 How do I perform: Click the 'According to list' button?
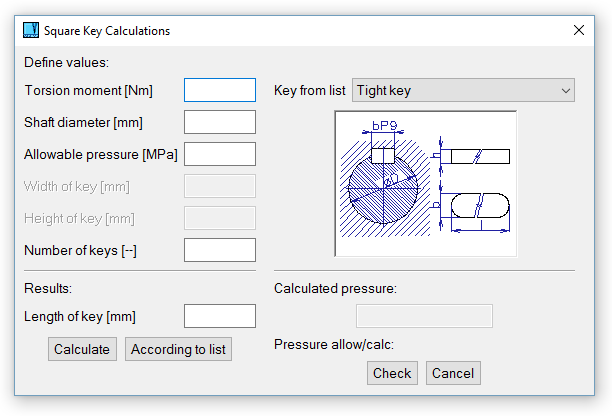point(179,349)
